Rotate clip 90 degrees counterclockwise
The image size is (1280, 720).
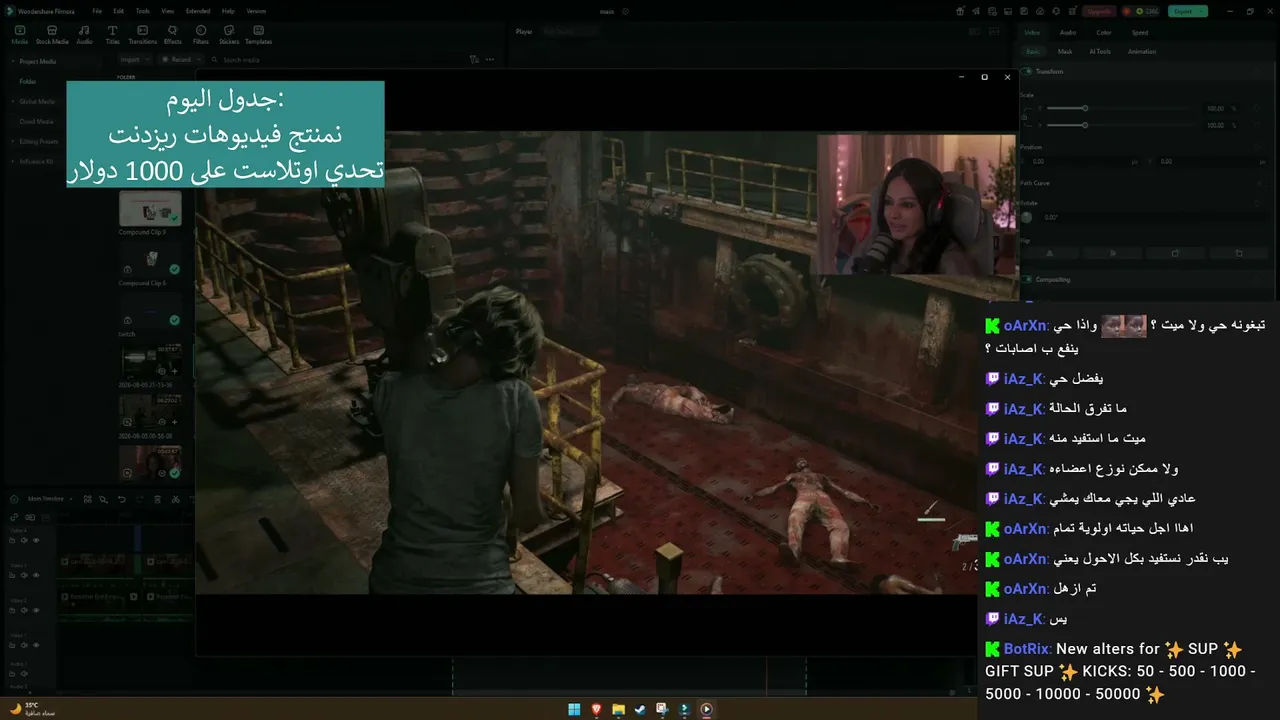pos(1239,253)
